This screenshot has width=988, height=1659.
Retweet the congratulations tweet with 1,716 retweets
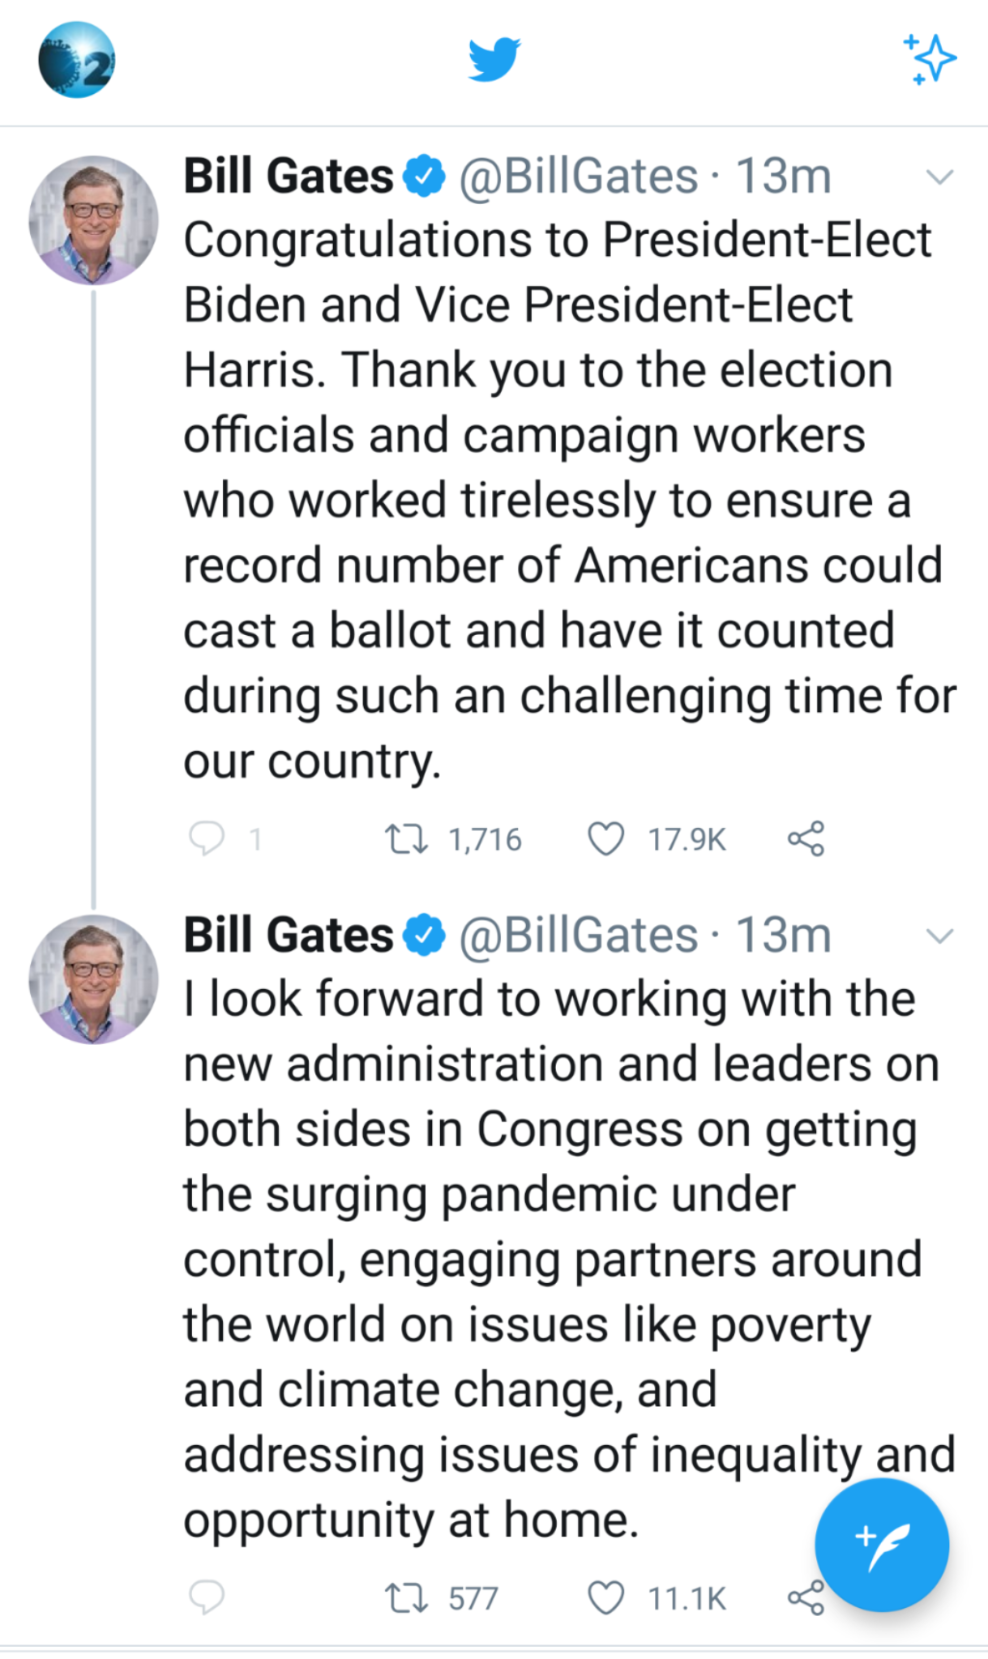click(x=408, y=838)
